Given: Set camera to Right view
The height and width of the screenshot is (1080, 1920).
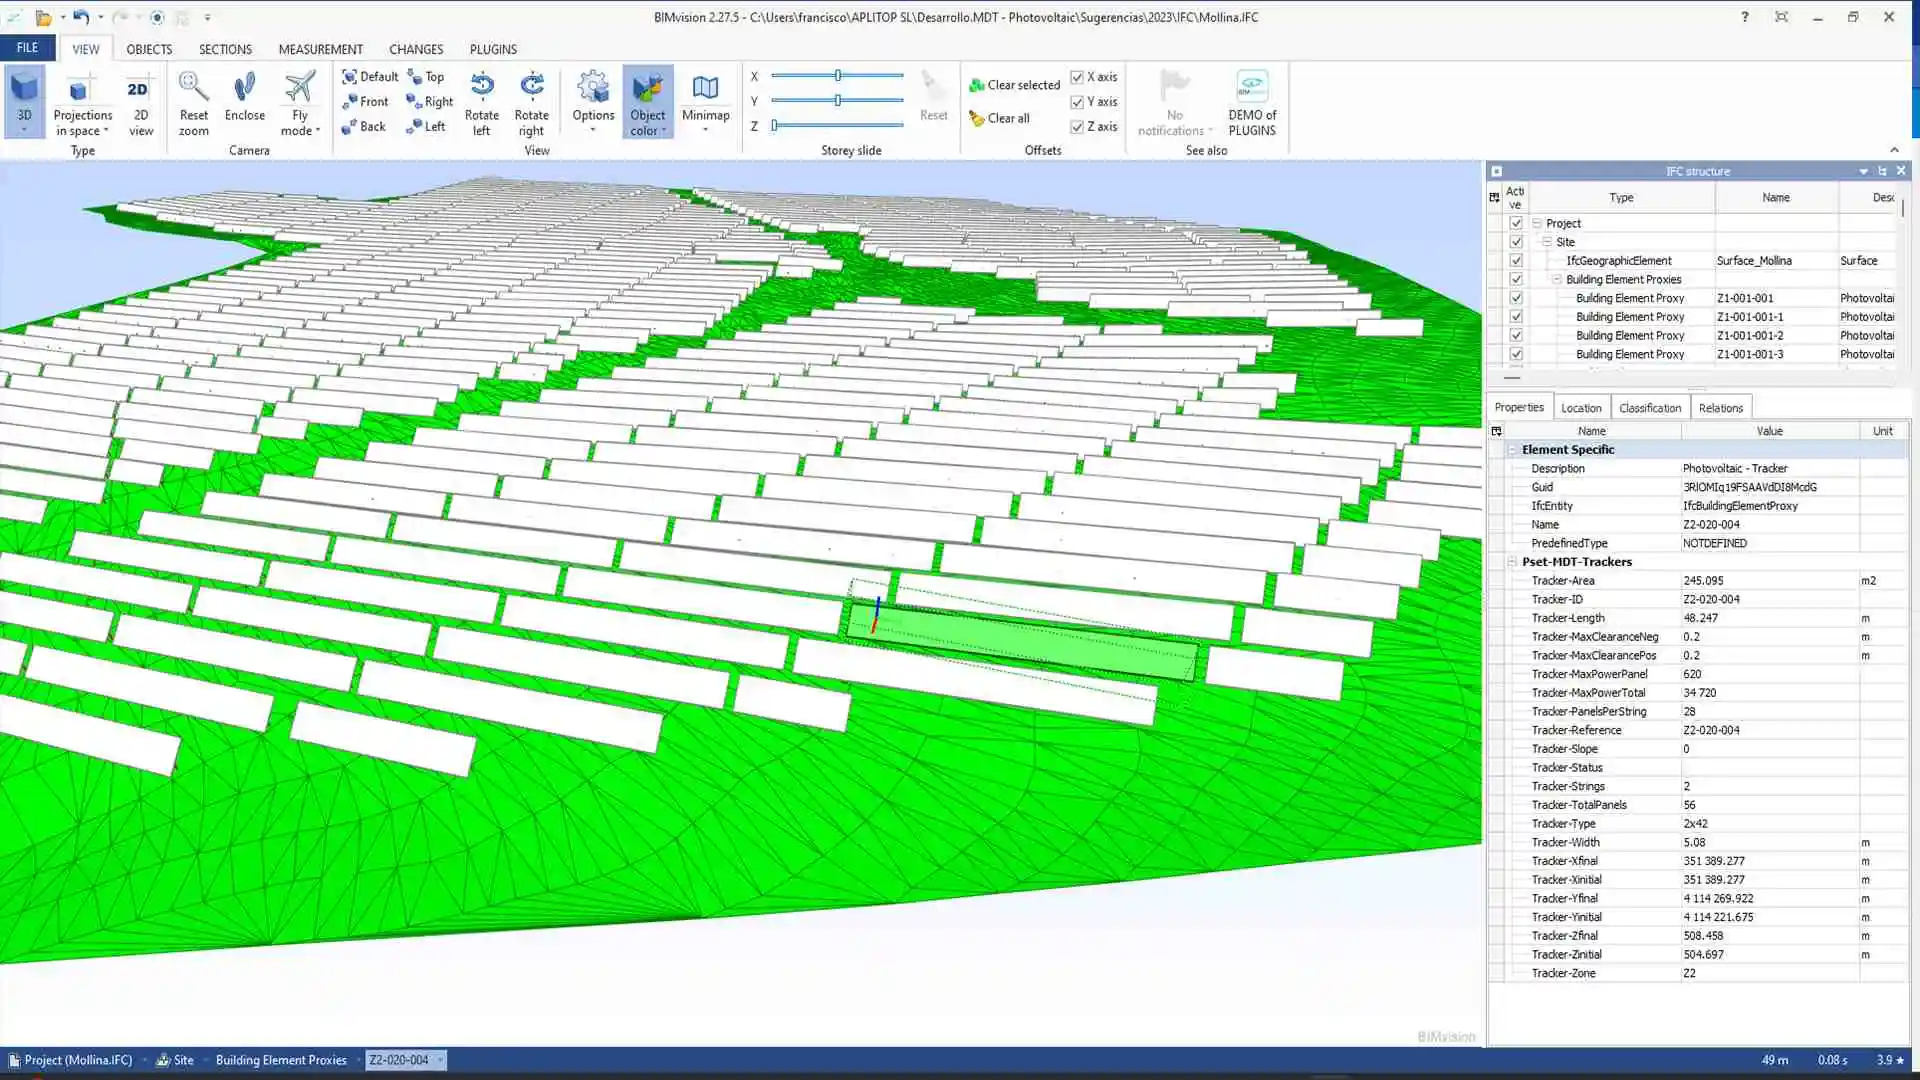Looking at the screenshot, I should click(429, 102).
